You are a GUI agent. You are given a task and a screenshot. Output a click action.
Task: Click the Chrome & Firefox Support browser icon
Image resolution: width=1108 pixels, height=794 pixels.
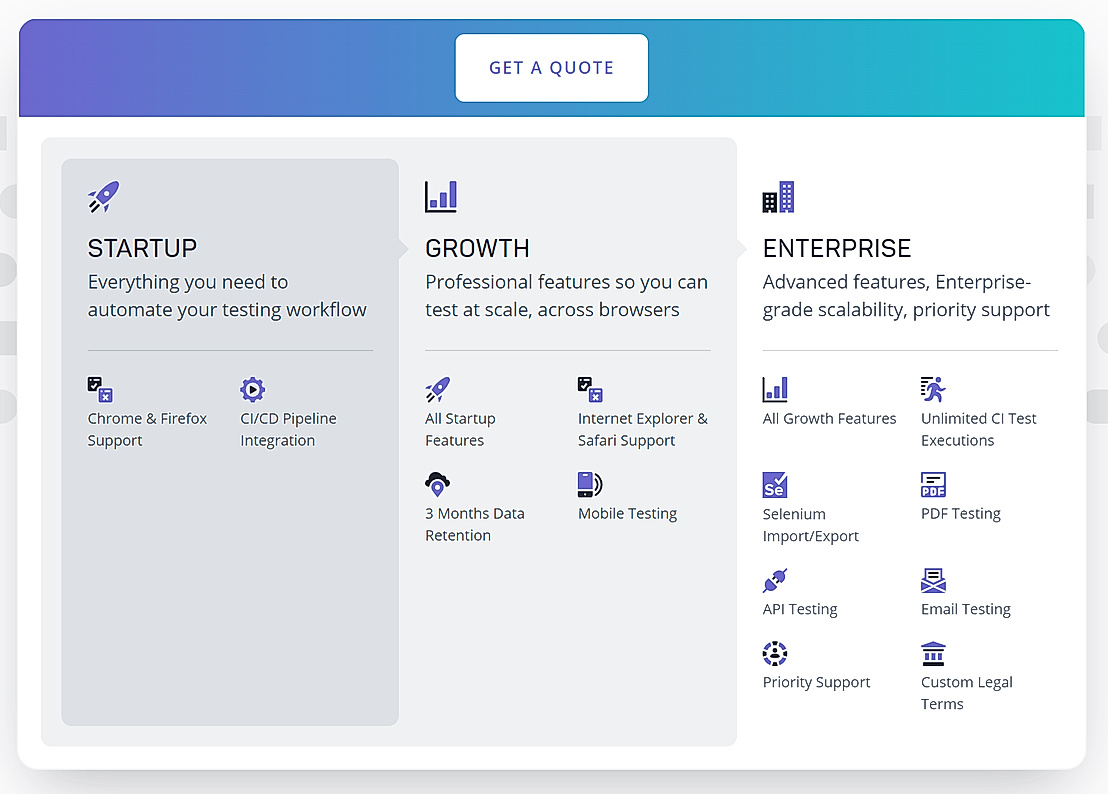(99, 389)
